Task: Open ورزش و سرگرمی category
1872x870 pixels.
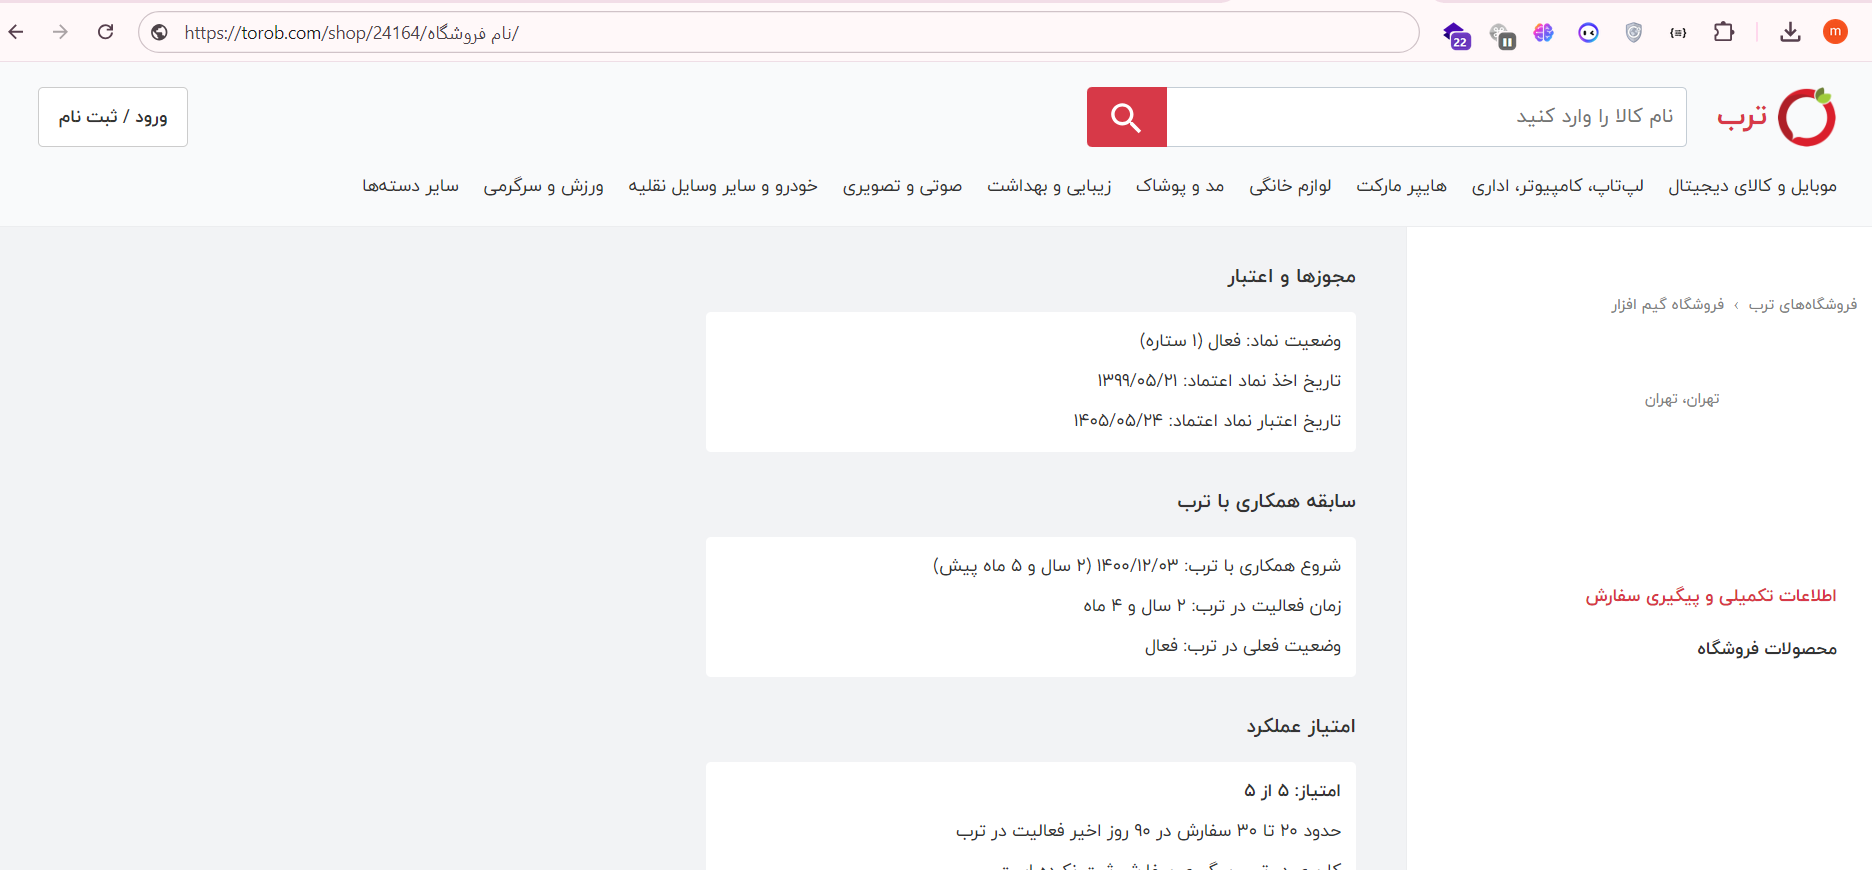Action: [x=543, y=186]
